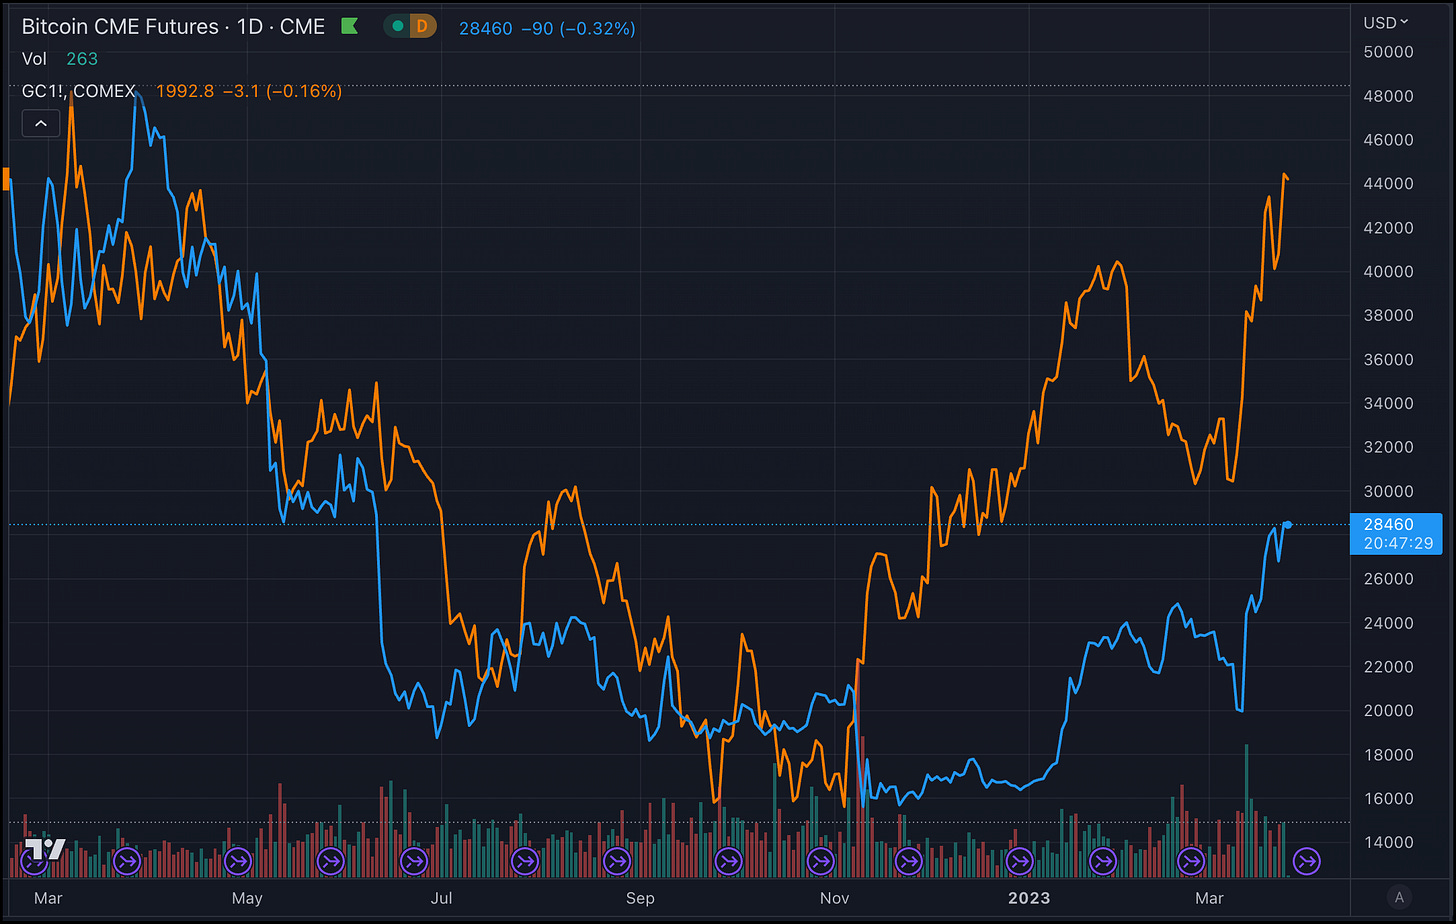Open contract switch marker nearest the Sep label
Screen dimensions: 1456x924
[617, 860]
